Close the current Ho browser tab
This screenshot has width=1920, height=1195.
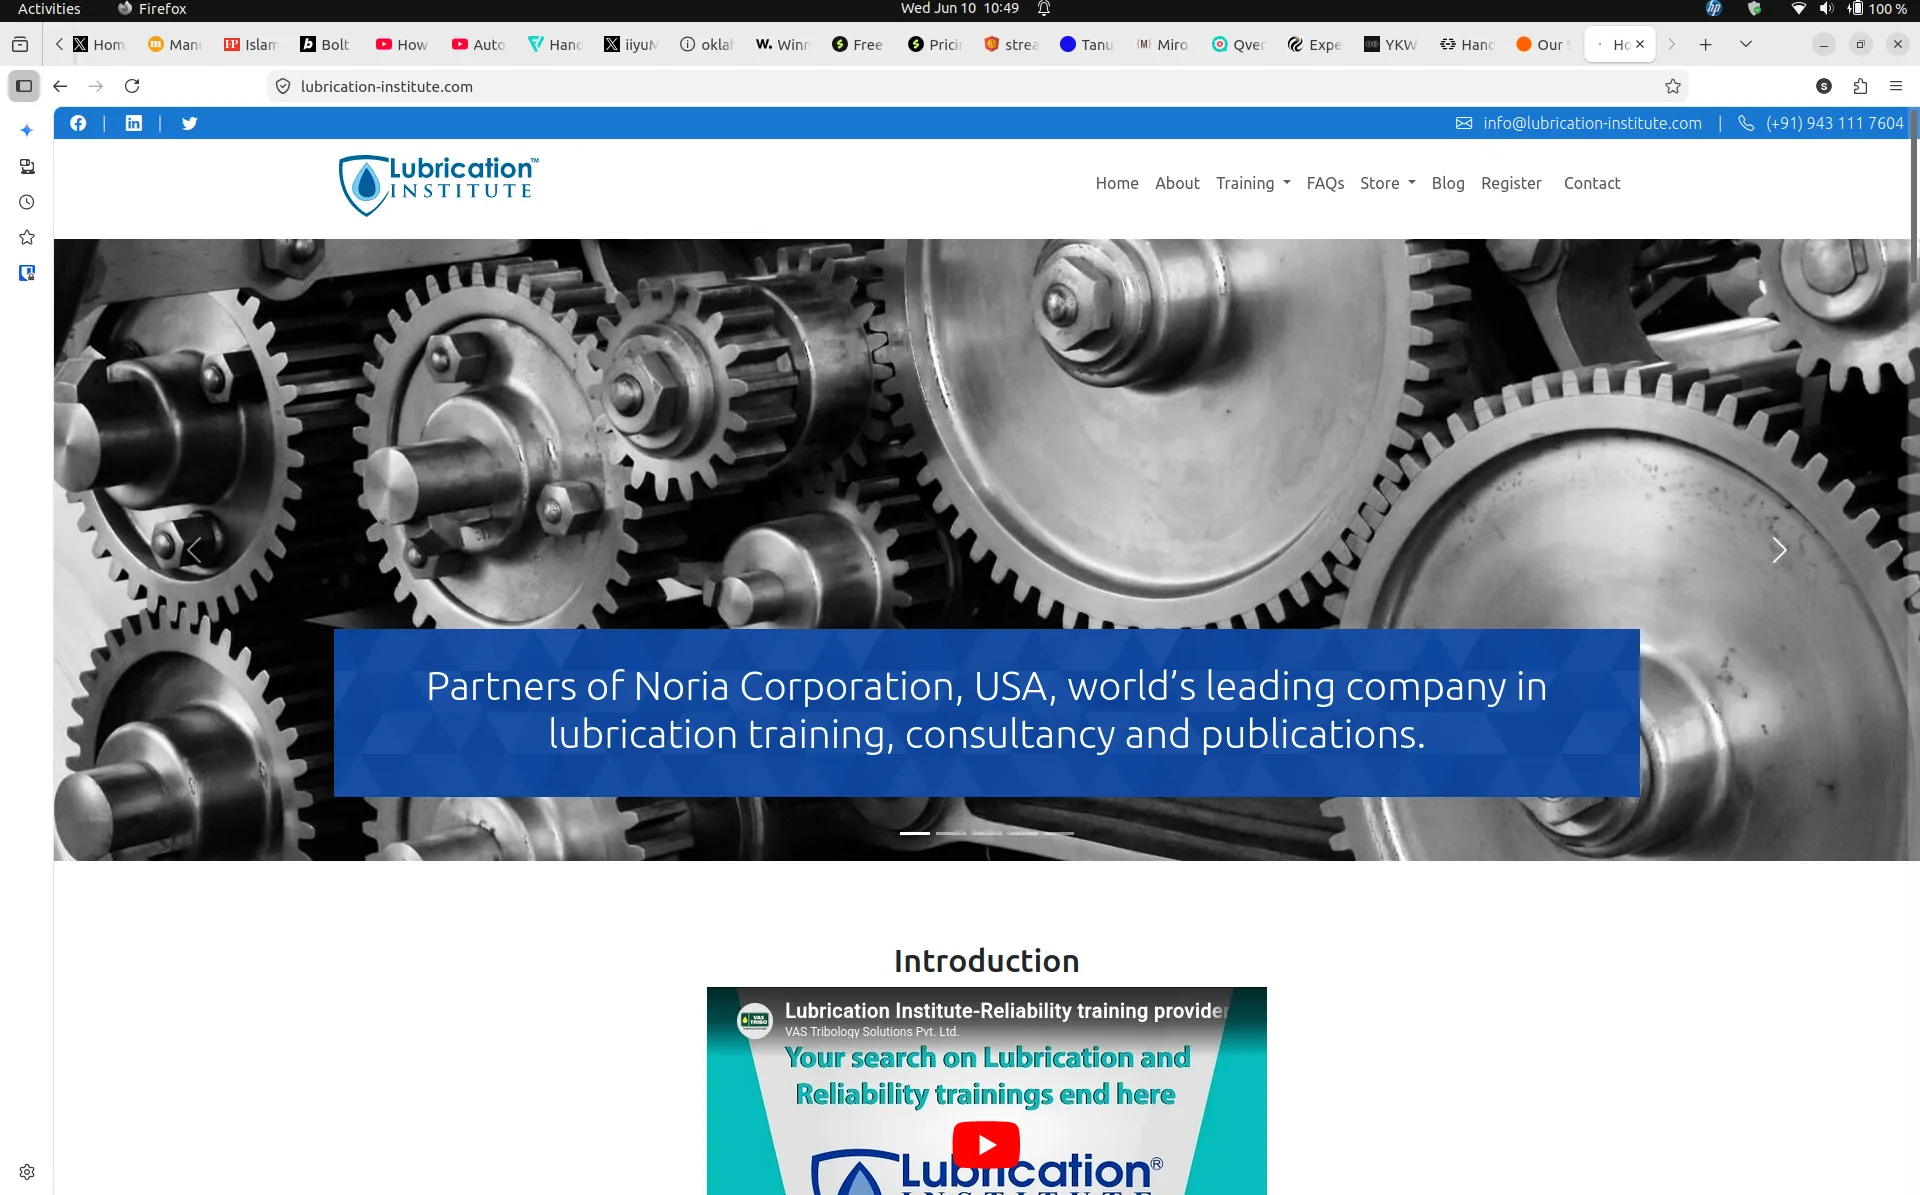[1640, 44]
